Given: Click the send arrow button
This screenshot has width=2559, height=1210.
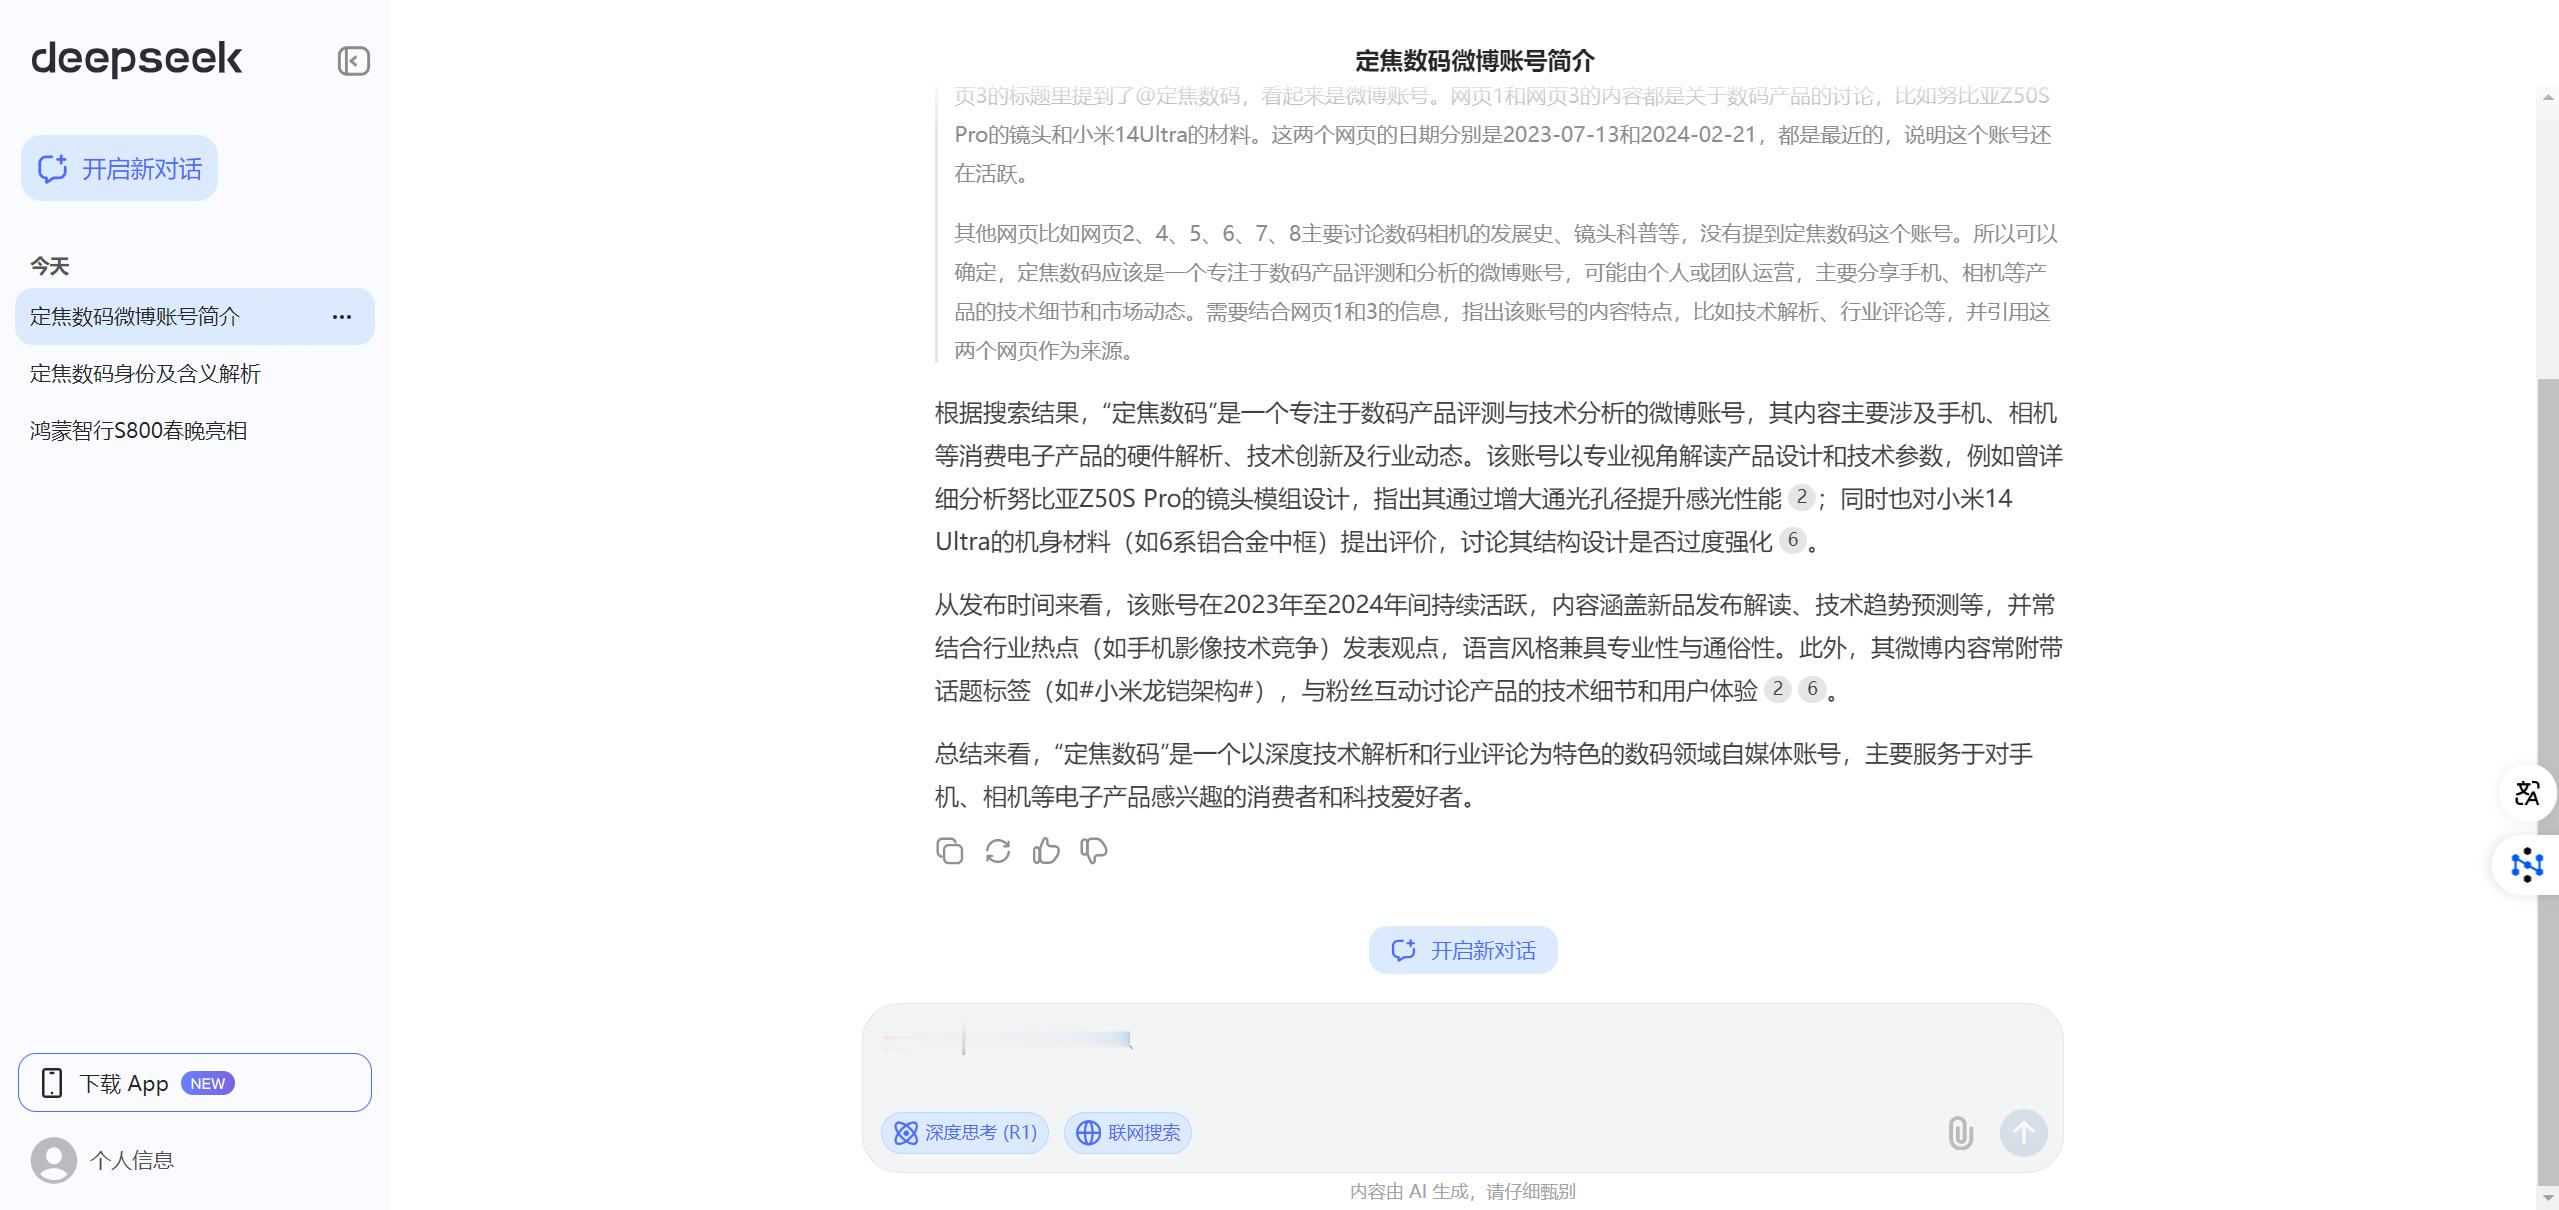Looking at the screenshot, I should [x=2023, y=1133].
